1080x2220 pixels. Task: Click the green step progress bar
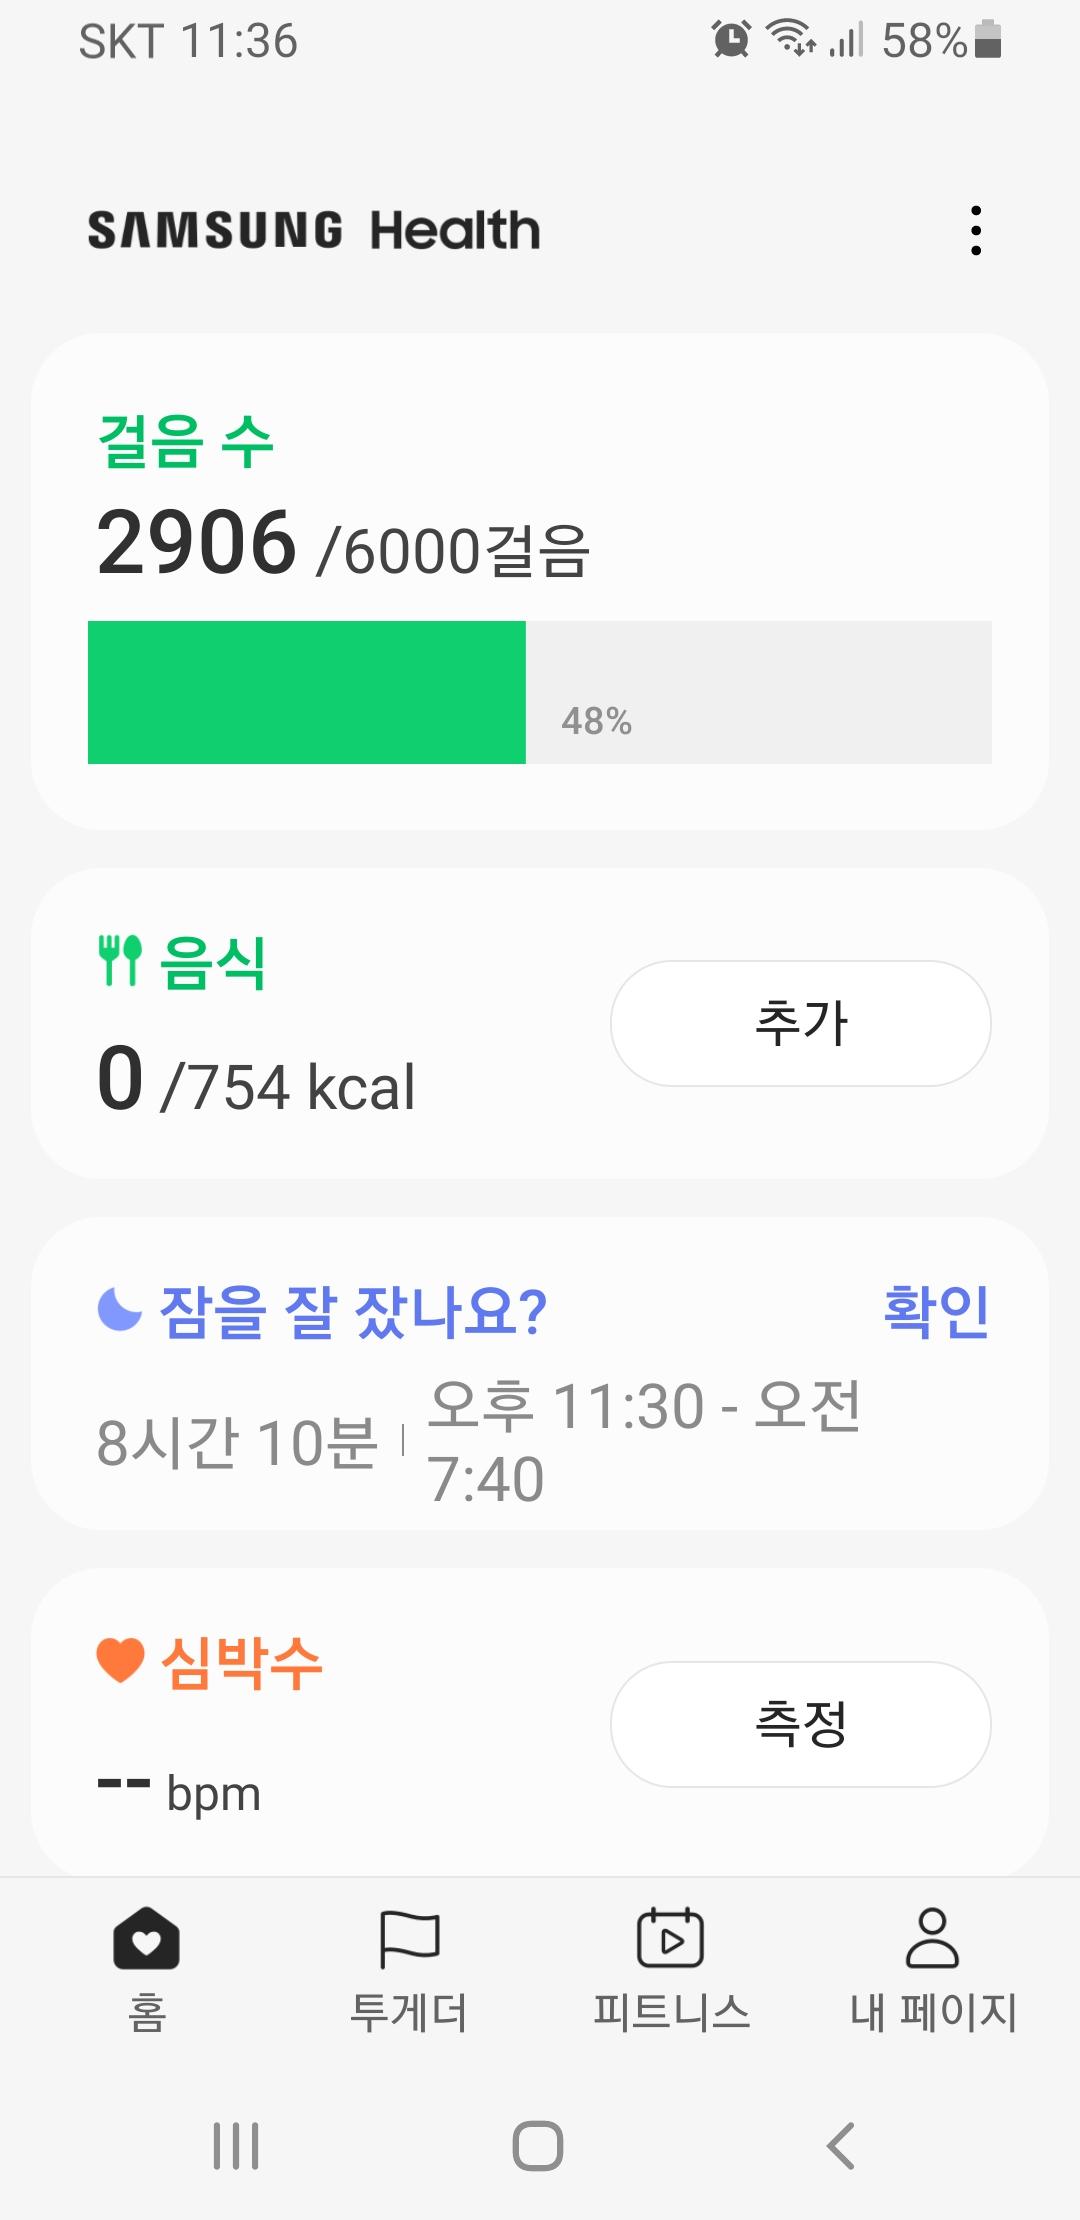[x=307, y=692]
